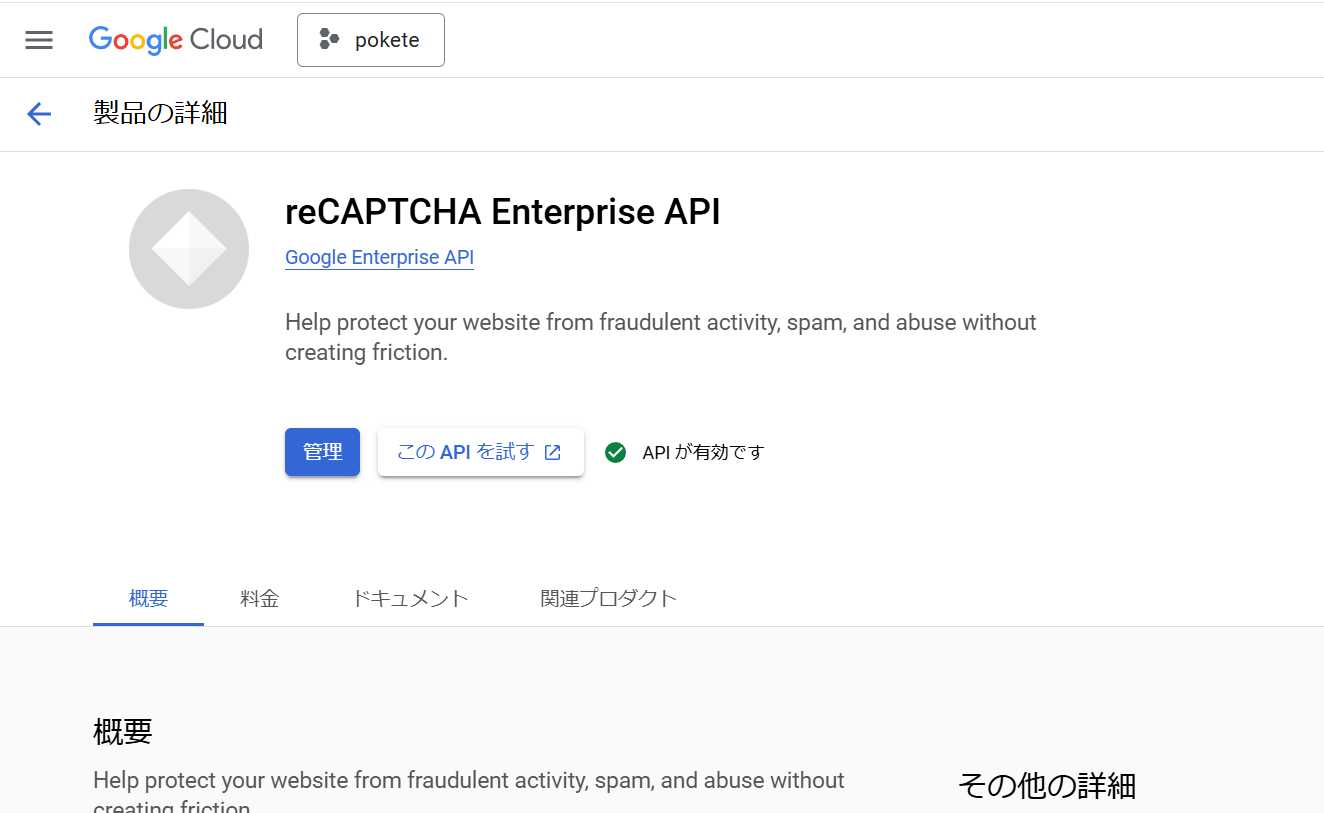Image resolution: width=1324 pixels, height=813 pixels.
Task: Click the 管理 button
Action: coord(322,452)
